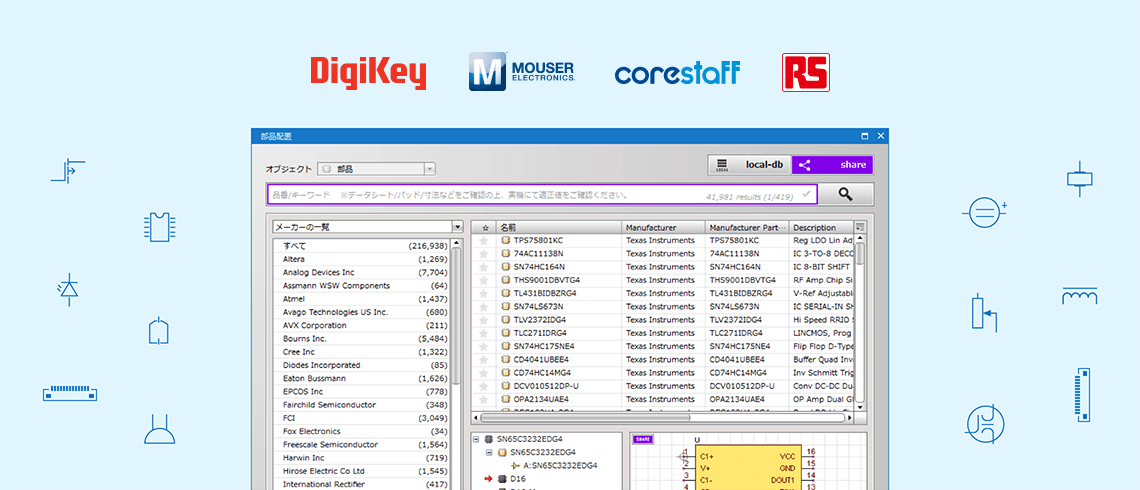The height and width of the screenshot is (490, 1140).
Task: Click the checkmark icon in search field
Action: [806, 194]
